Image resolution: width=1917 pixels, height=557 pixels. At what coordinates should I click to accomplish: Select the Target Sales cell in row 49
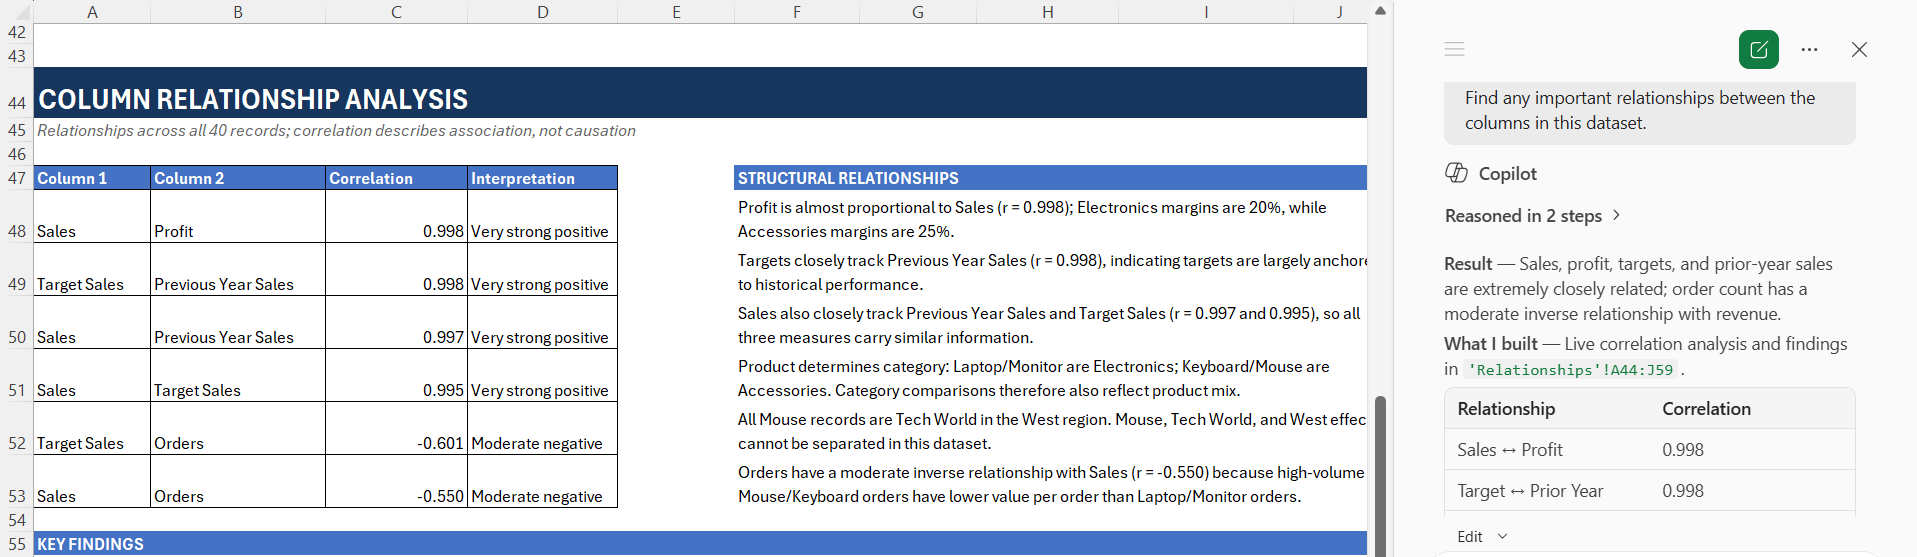(x=92, y=269)
